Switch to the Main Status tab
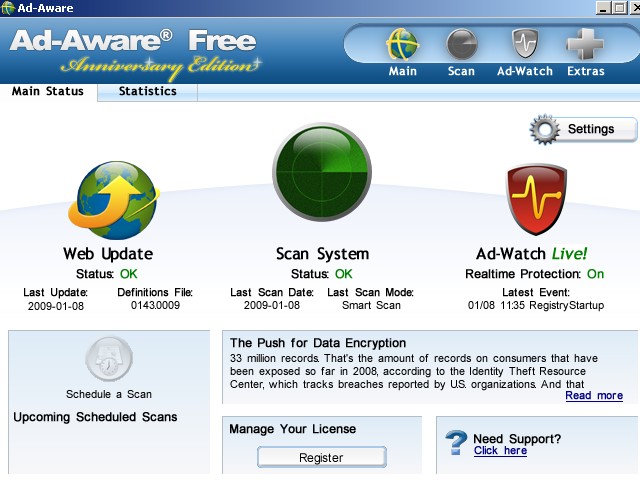Screen dimensions: 640x480 (48, 91)
